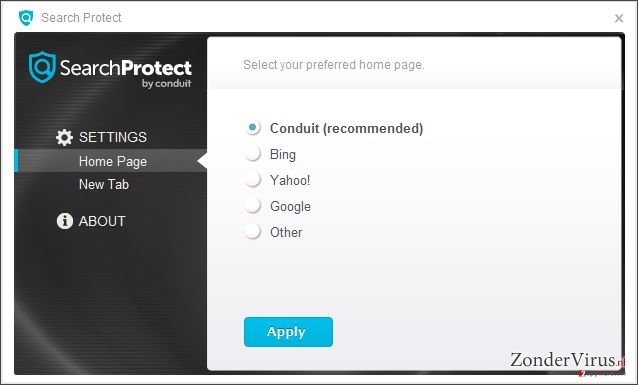The height and width of the screenshot is (385, 638).
Task: Pick the Other home page option
Action: [253, 232]
